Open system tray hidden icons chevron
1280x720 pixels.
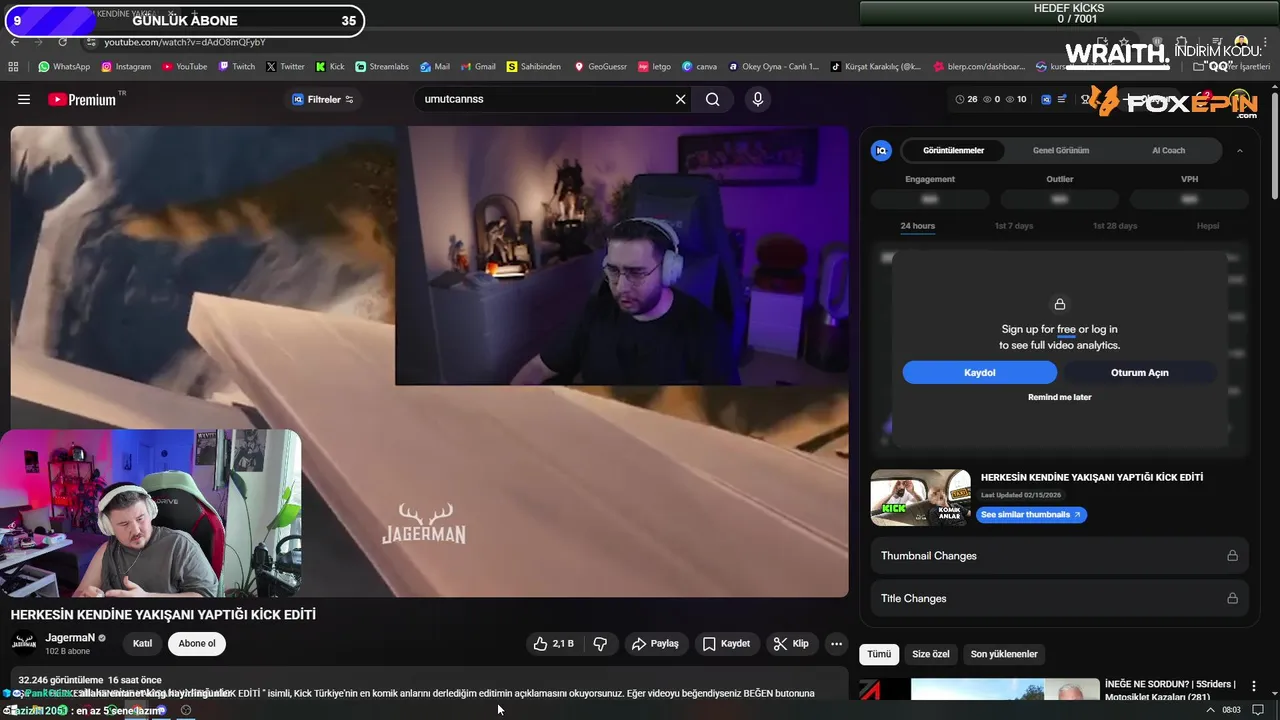coord(1210,710)
